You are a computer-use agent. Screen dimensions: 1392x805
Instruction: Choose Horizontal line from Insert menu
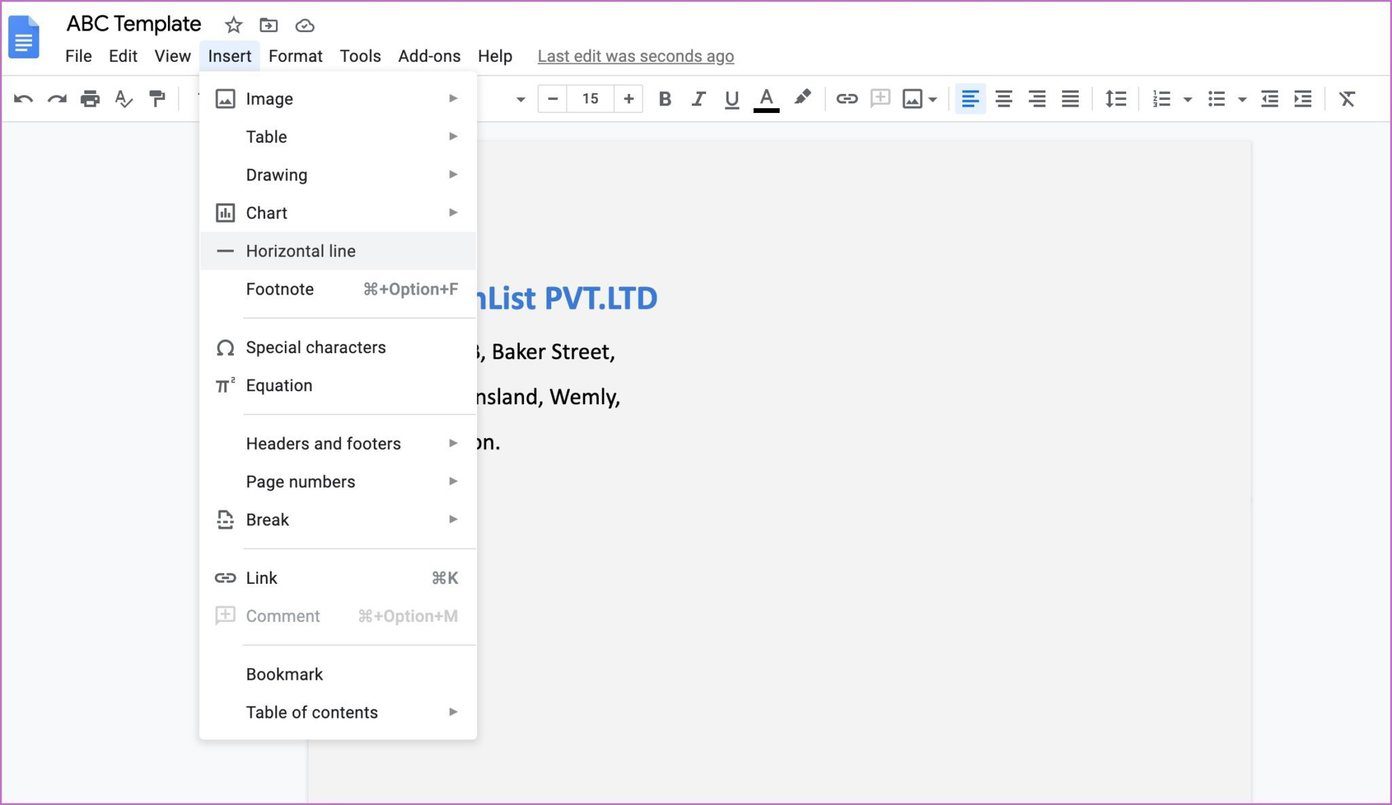pyautogui.click(x=338, y=251)
